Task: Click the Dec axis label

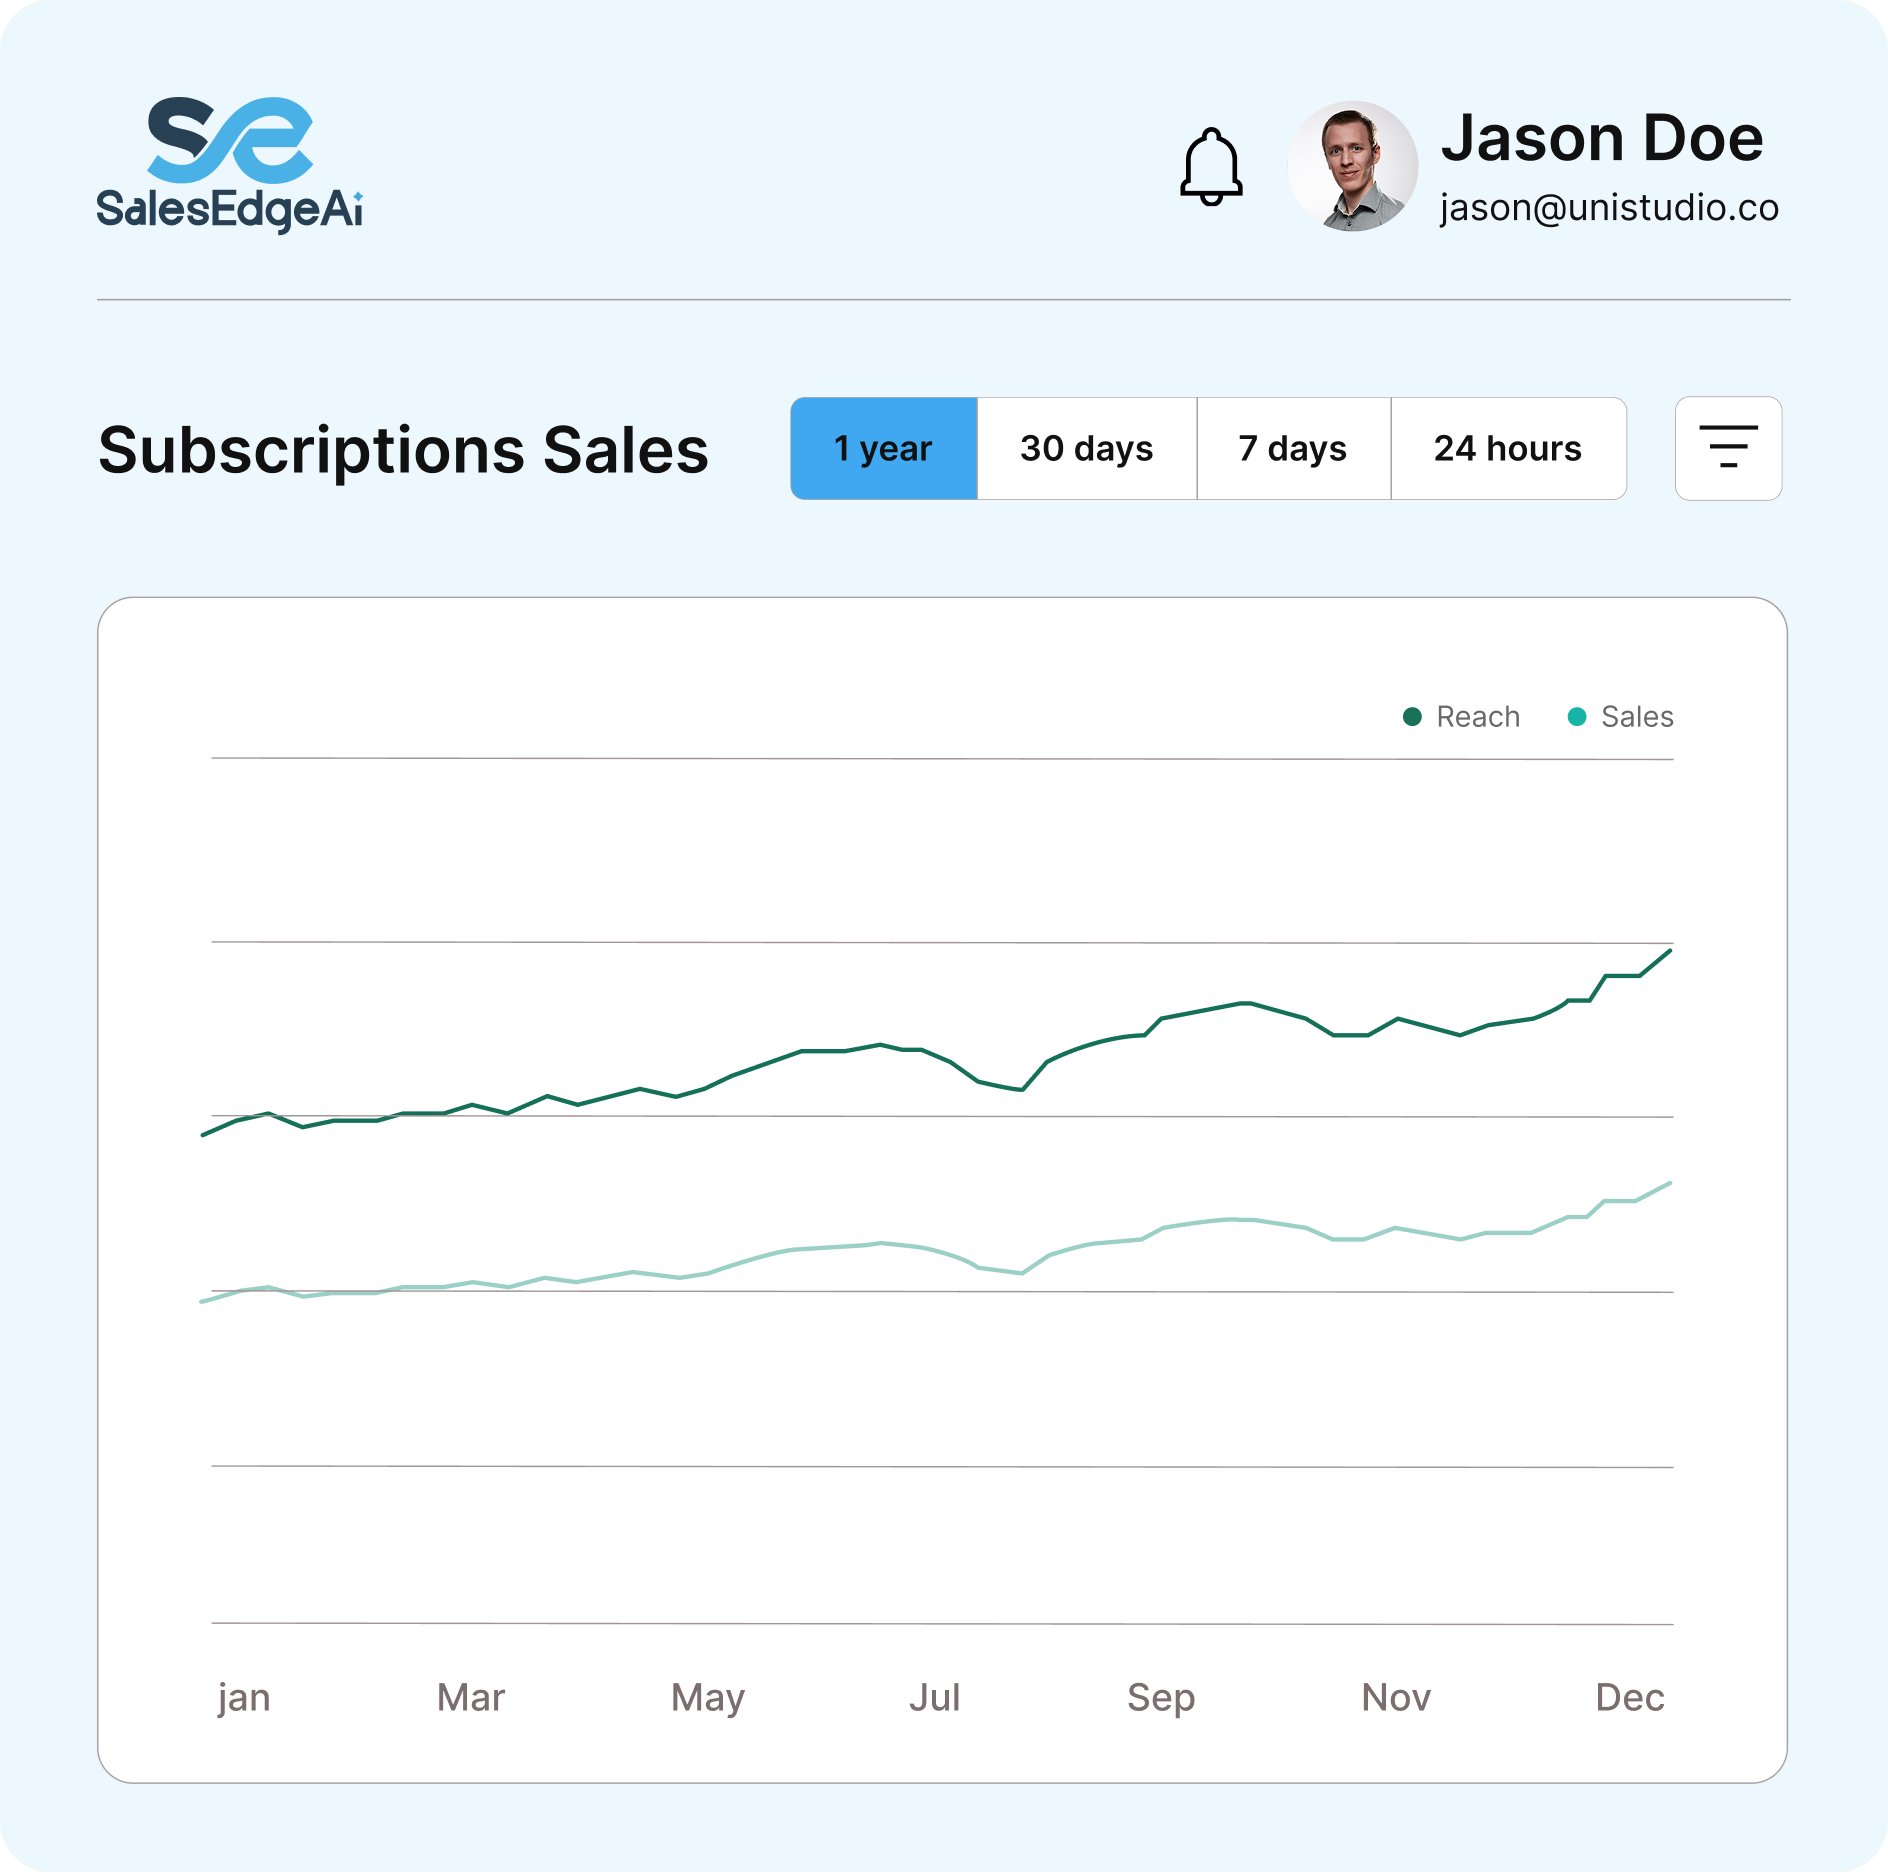Action: tap(1629, 1698)
